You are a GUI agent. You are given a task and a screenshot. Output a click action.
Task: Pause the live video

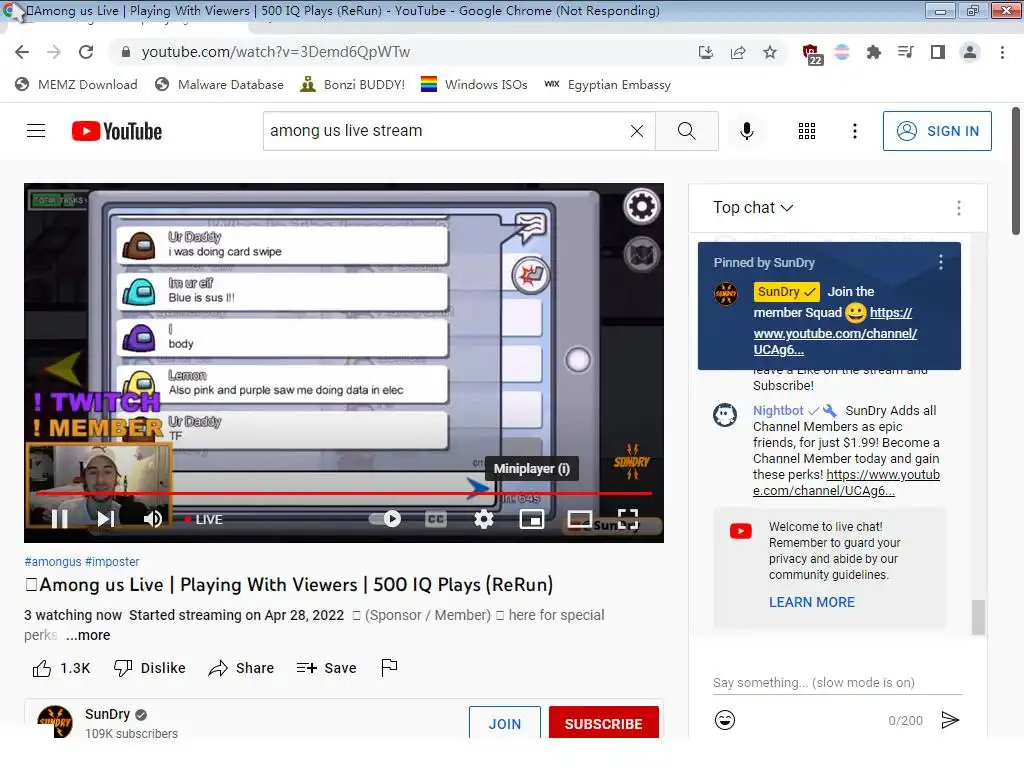[x=59, y=519]
